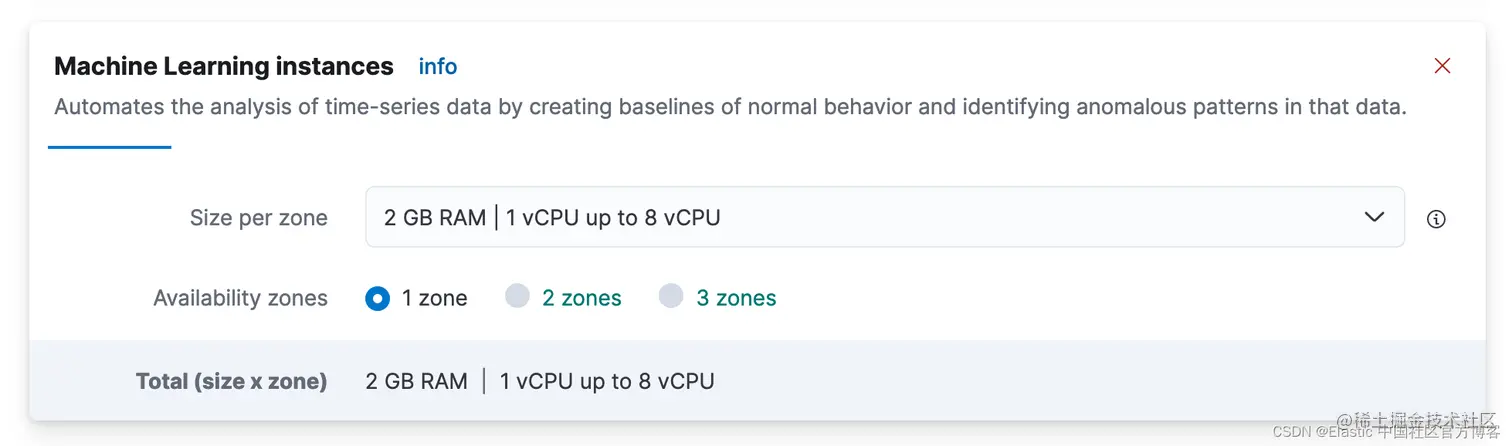Open the info tooltip icon beside size dropdown
The height and width of the screenshot is (446, 1512).
(x=1436, y=219)
